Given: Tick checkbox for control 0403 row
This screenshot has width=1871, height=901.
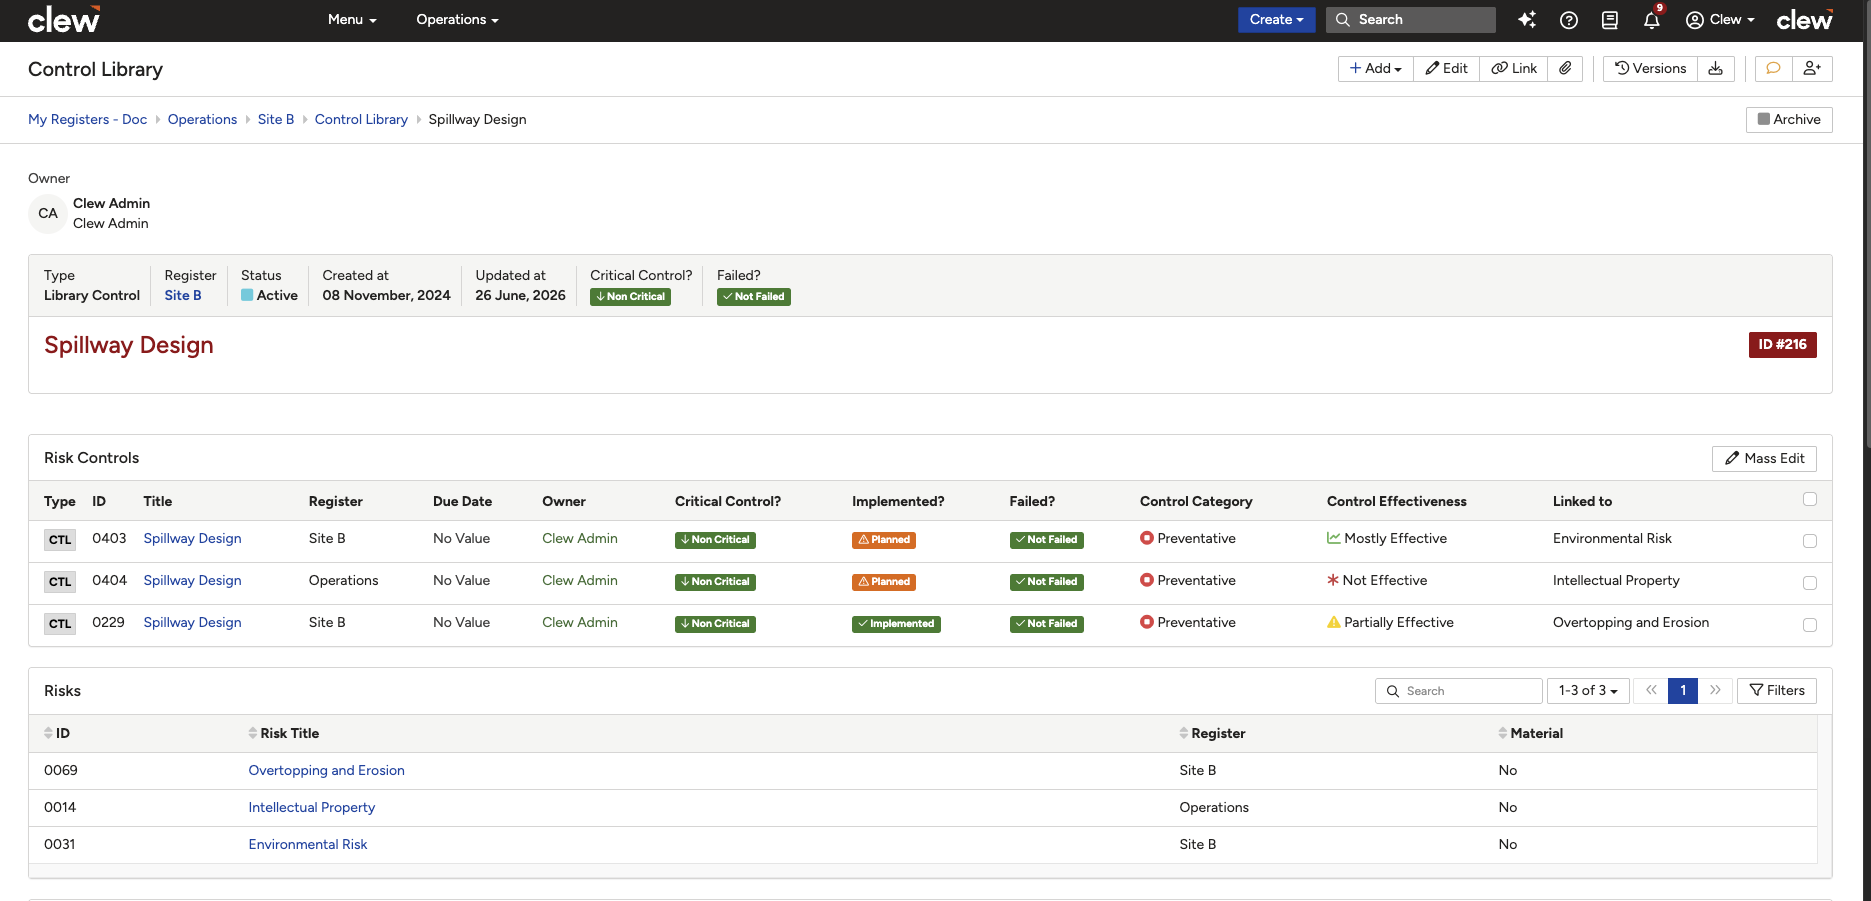Looking at the screenshot, I should point(1810,541).
